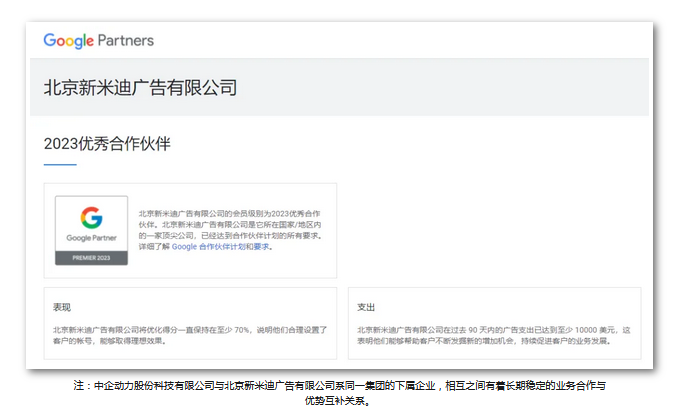Screen dimensions: 679x418
Task: Click the membership level description beside the badge
Action: [x=230, y=230]
